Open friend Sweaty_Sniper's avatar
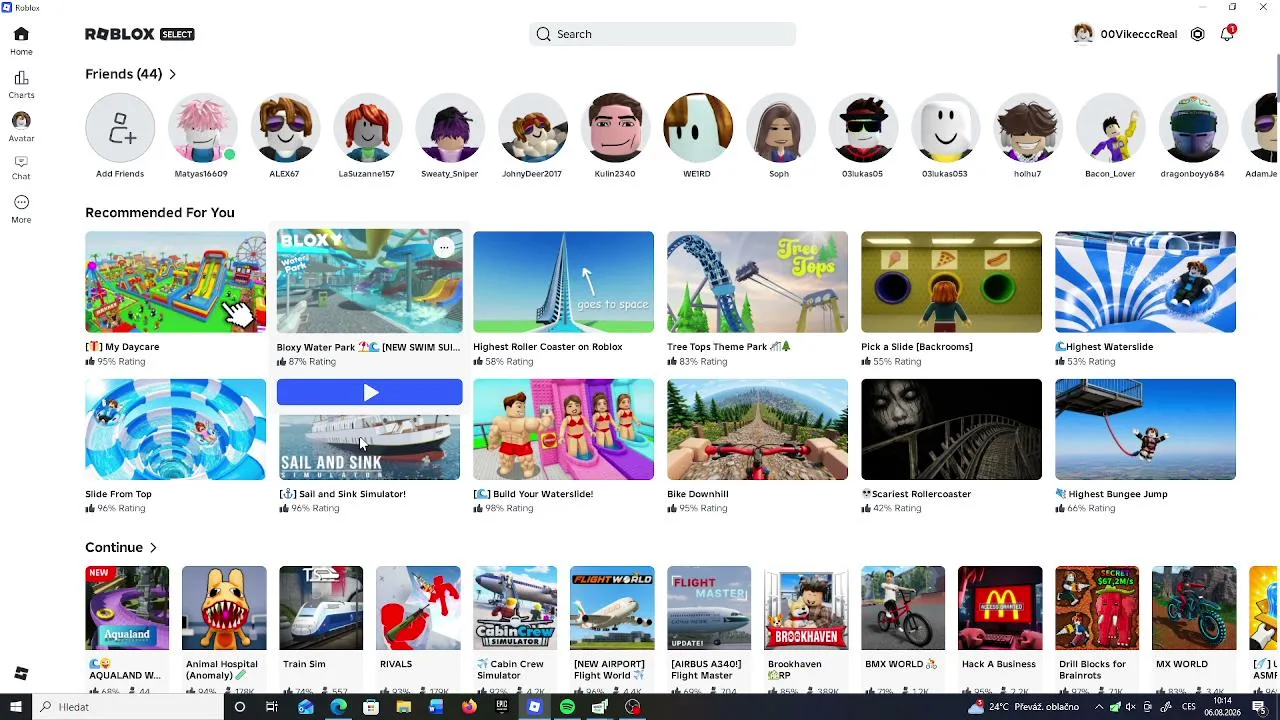The height and width of the screenshot is (720, 1280). pos(450,128)
